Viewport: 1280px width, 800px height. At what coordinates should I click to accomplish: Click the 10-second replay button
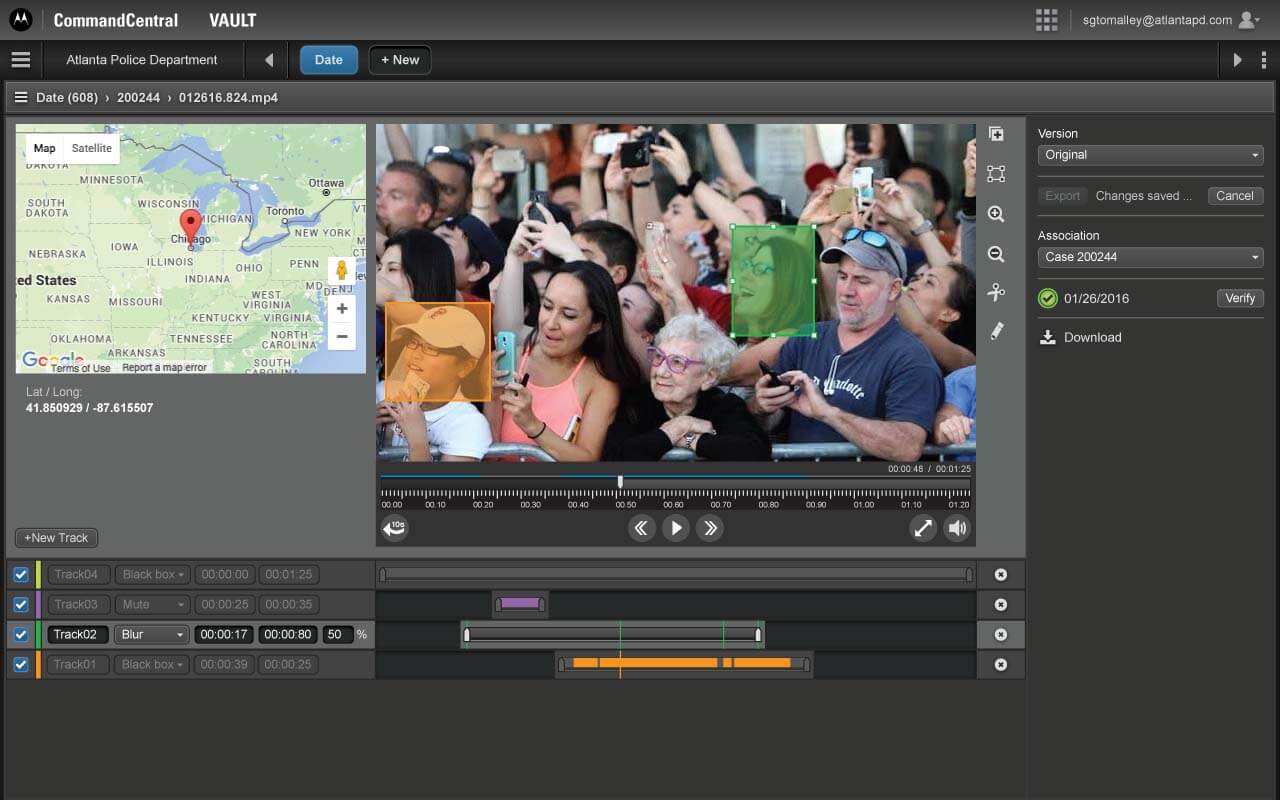pos(395,528)
